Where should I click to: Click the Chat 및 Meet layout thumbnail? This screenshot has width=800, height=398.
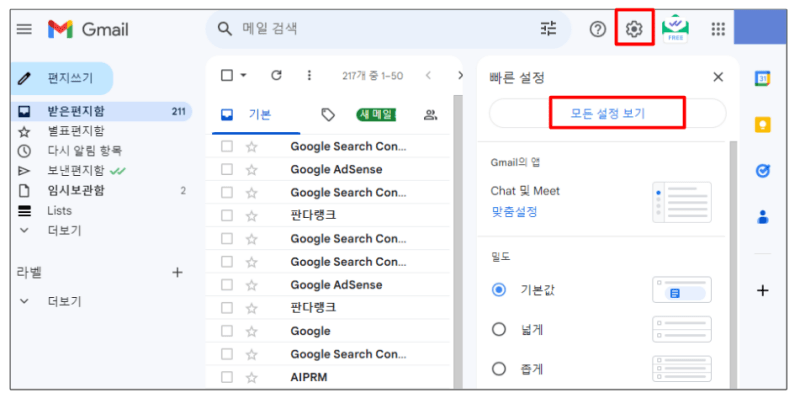pos(682,202)
